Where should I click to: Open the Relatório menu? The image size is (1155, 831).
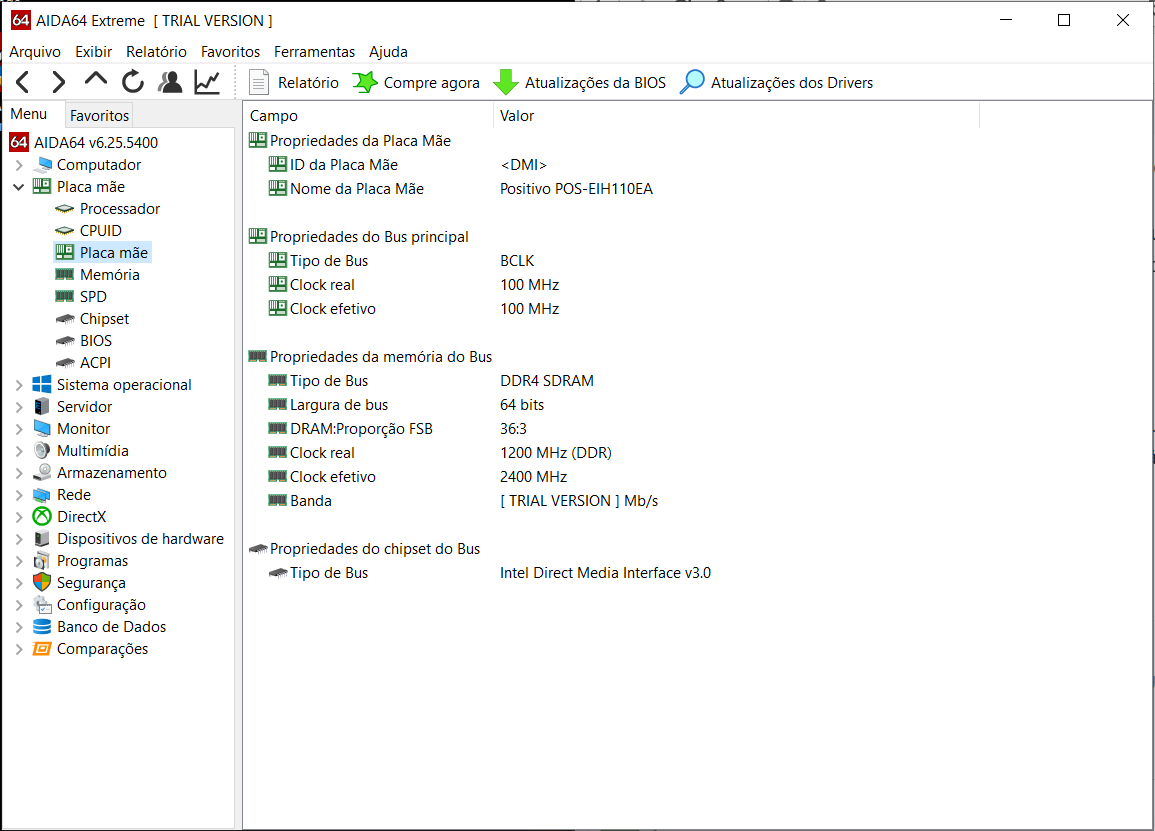tap(156, 52)
